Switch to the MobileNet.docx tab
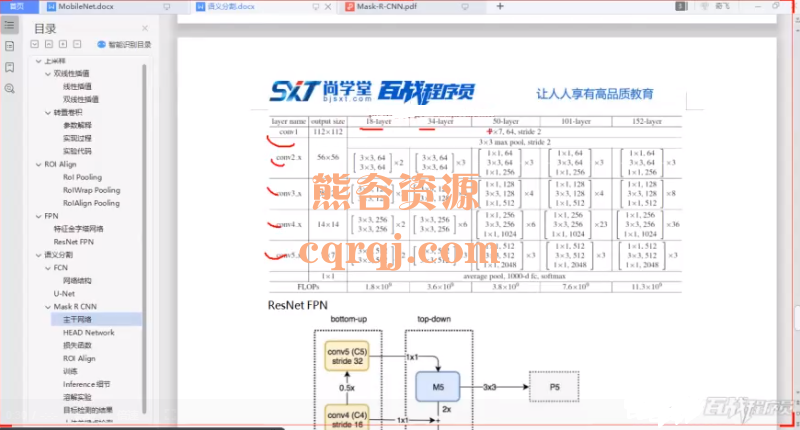The height and width of the screenshot is (430, 800). click(86, 7)
